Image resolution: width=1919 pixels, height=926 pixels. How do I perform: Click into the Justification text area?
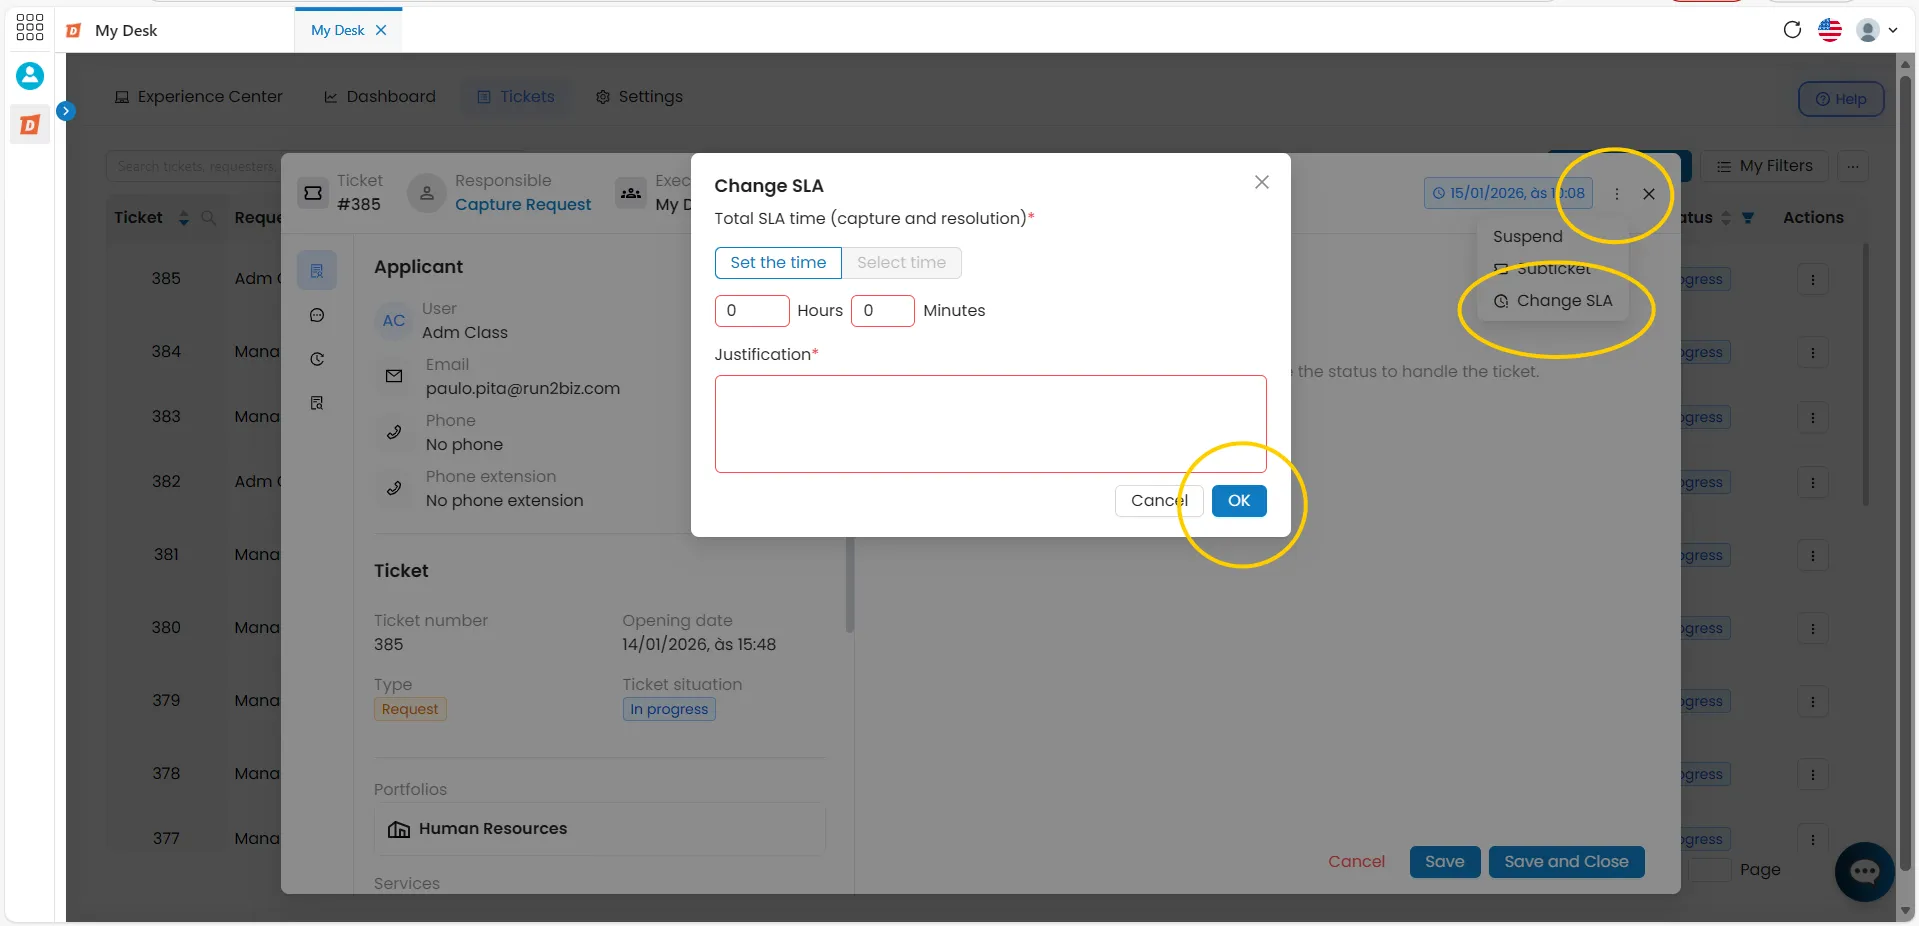coord(990,424)
